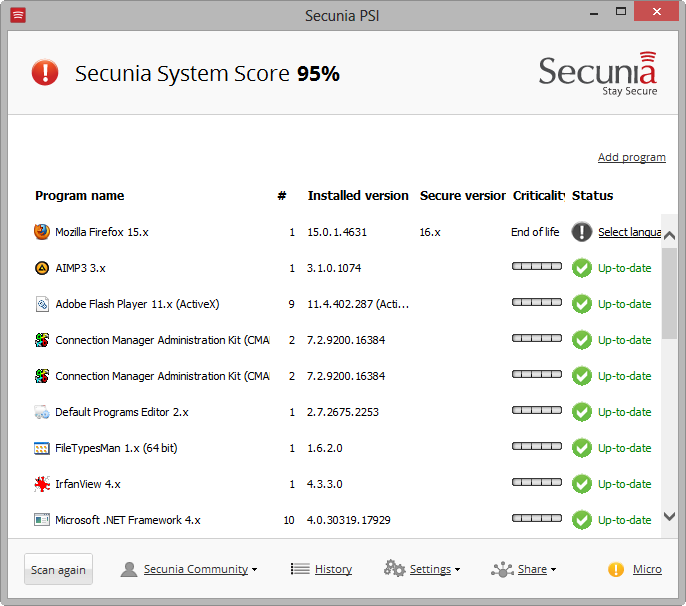Click the scrollbar up arrow
This screenshot has width=686, height=606.
point(669,235)
